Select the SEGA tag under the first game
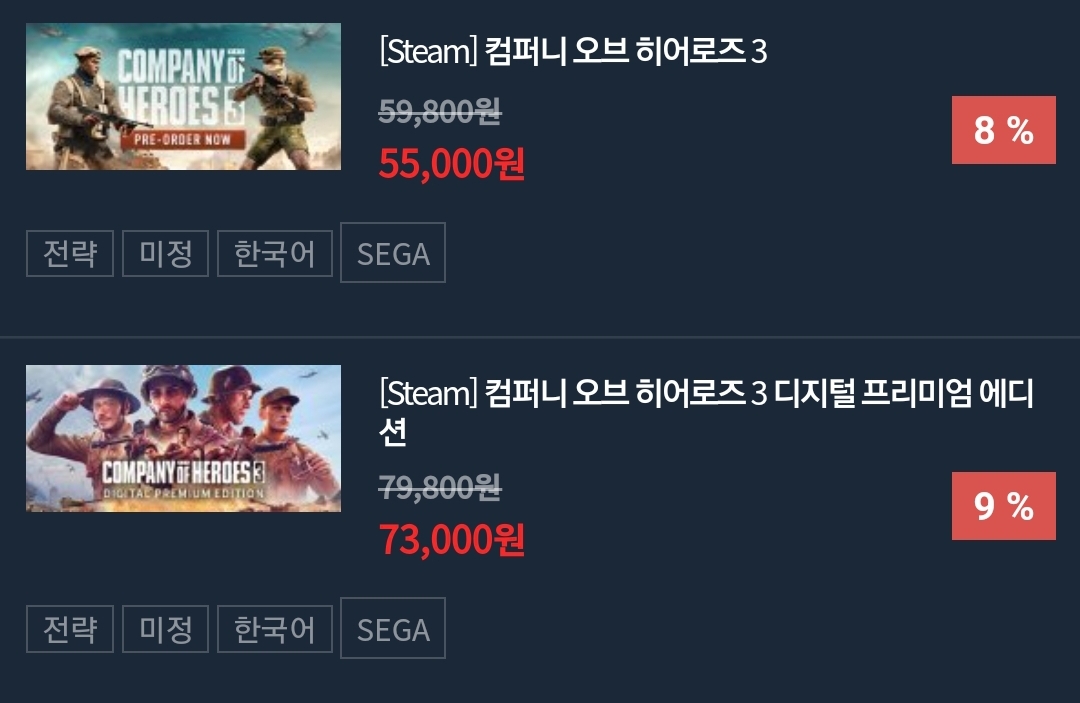 [393, 253]
